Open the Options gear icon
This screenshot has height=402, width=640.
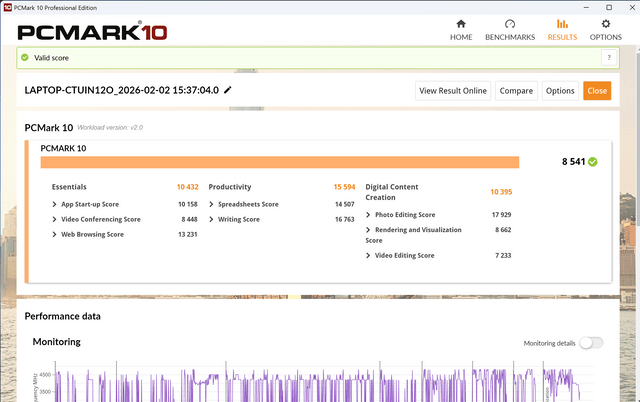click(606, 24)
